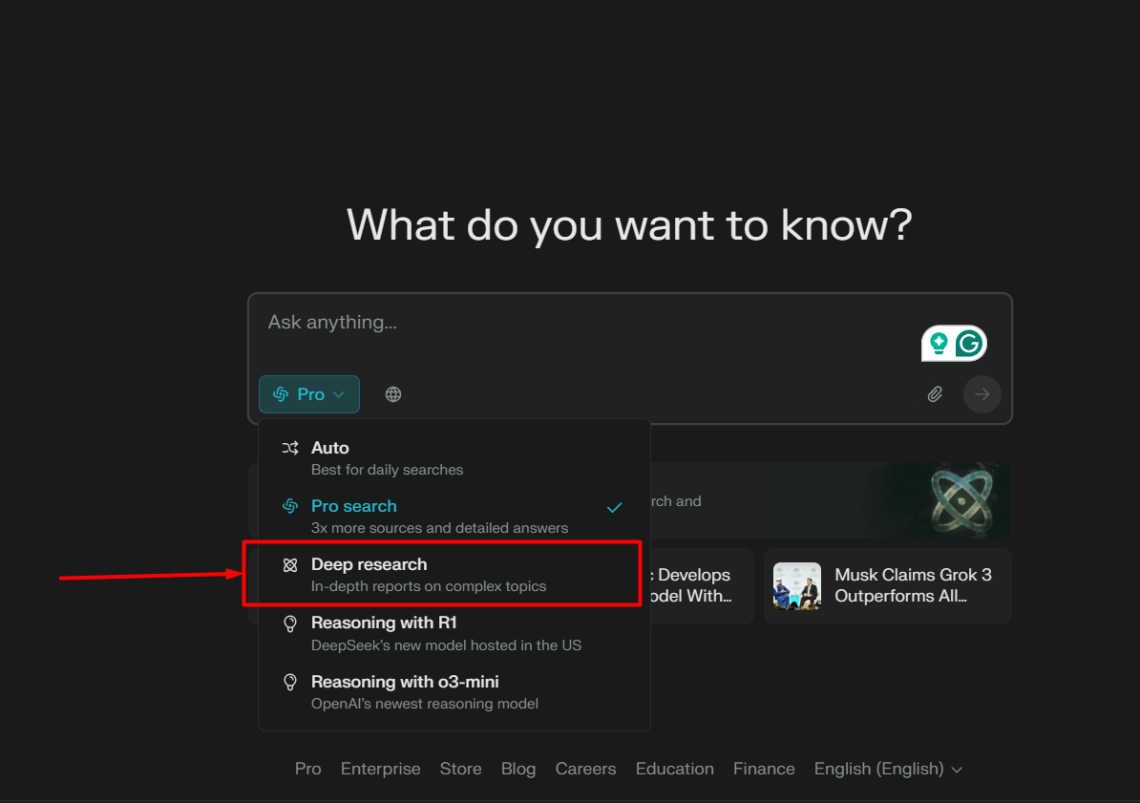Open the Enterprise page
The width and height of the screenshot is (1140, 803).
coord(380,769)
